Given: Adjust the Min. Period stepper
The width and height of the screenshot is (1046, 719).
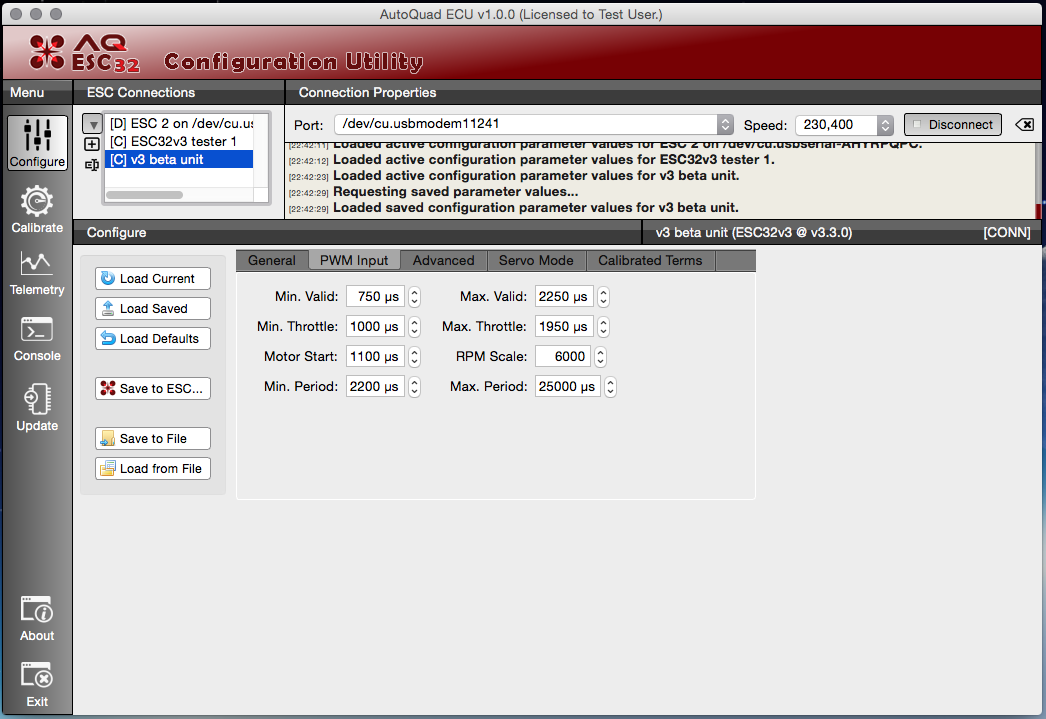Looking at the screenshot, I should [414, 387].
